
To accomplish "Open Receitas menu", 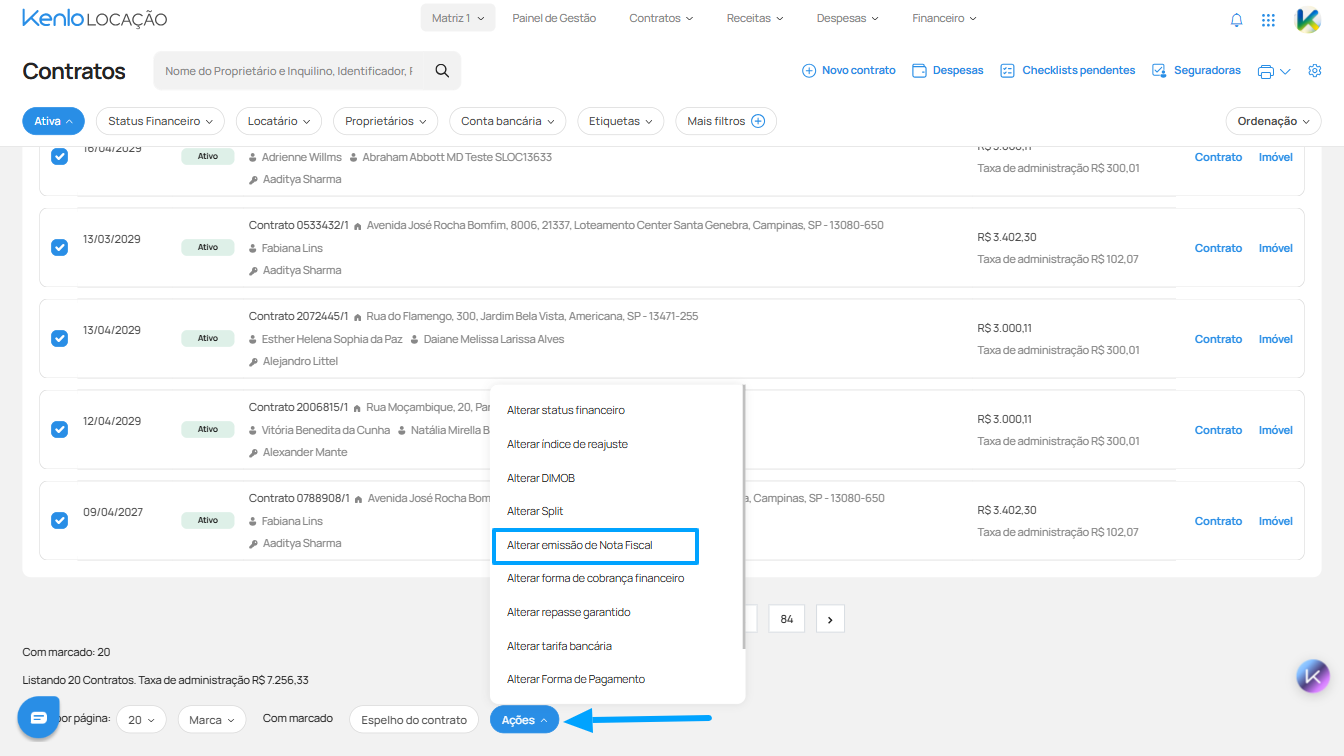I will (x=755, y=18).
